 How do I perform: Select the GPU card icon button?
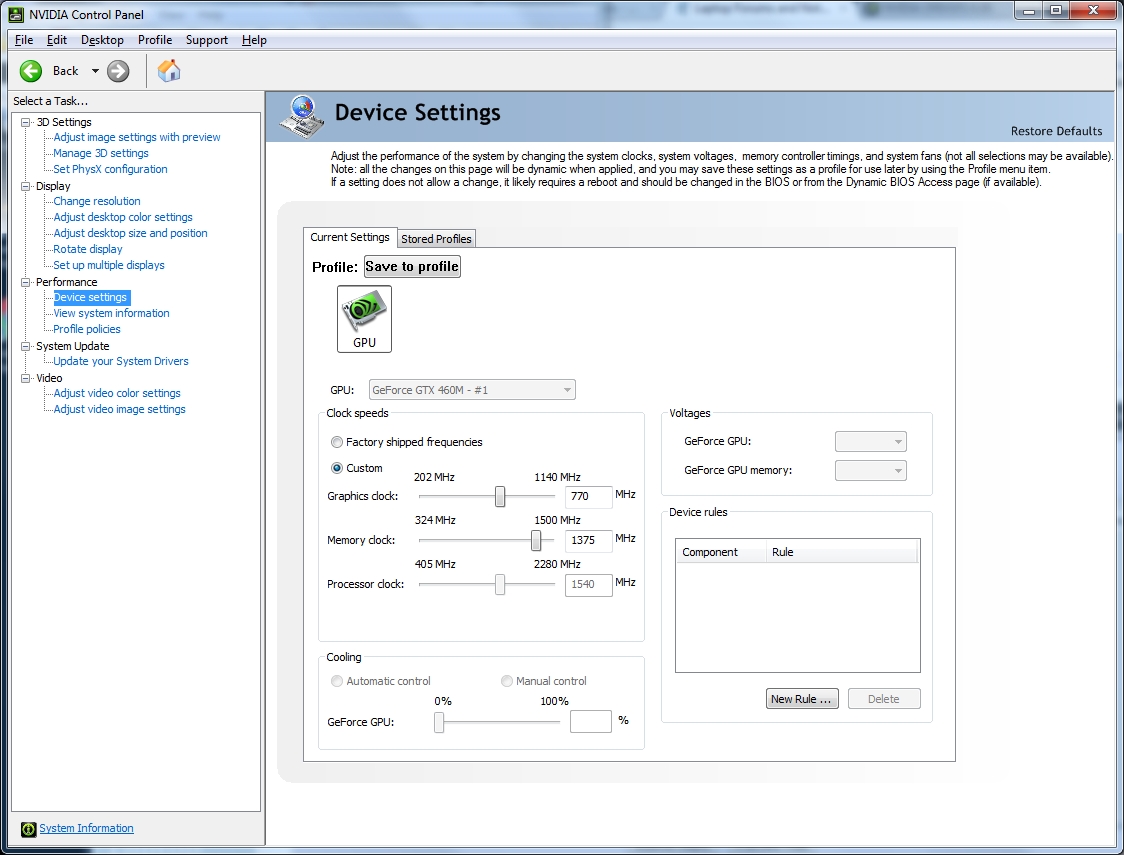pos(364,319)
